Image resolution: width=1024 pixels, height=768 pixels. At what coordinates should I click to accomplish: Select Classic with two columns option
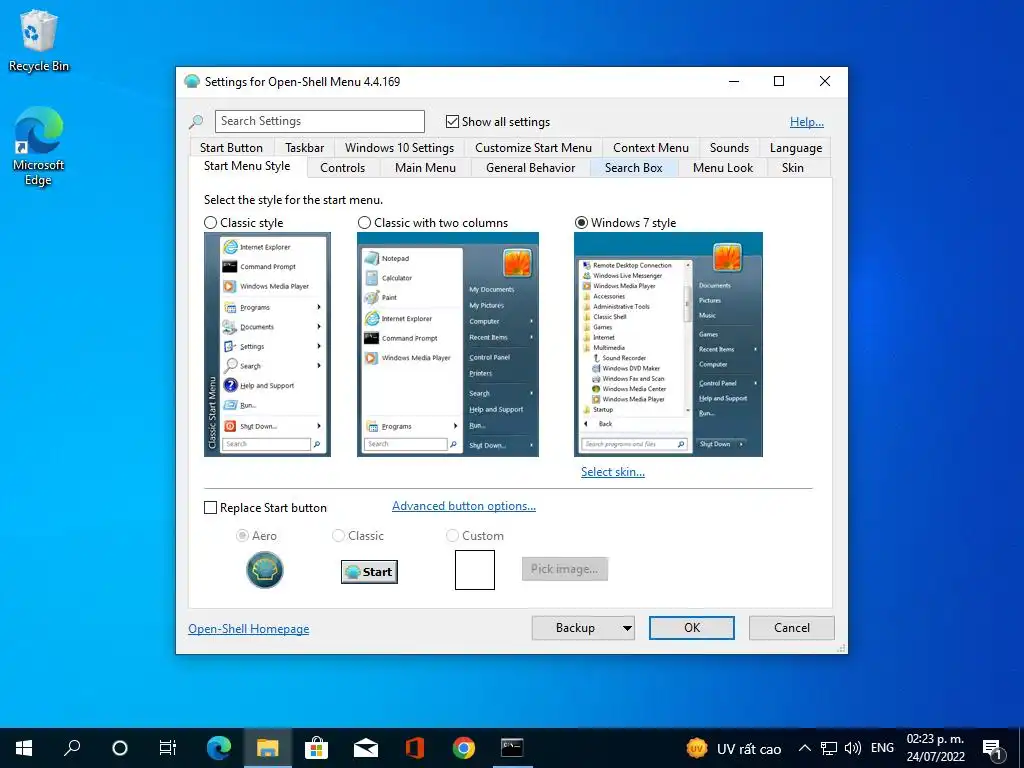tap(364, 223)
